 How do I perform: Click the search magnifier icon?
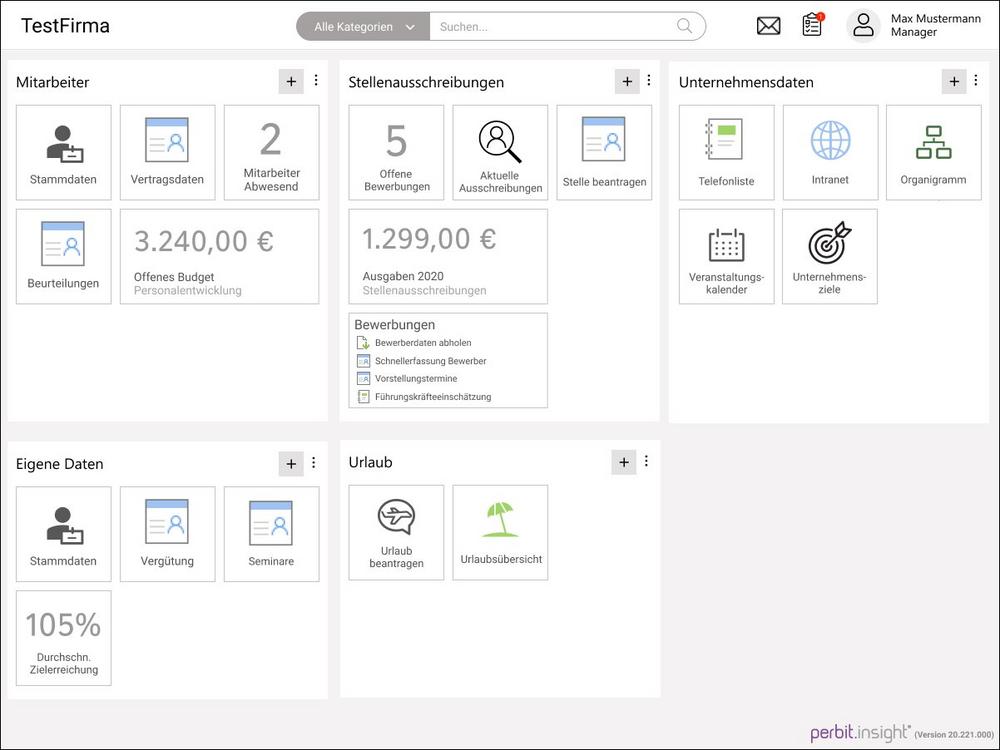tap(685, 27)
